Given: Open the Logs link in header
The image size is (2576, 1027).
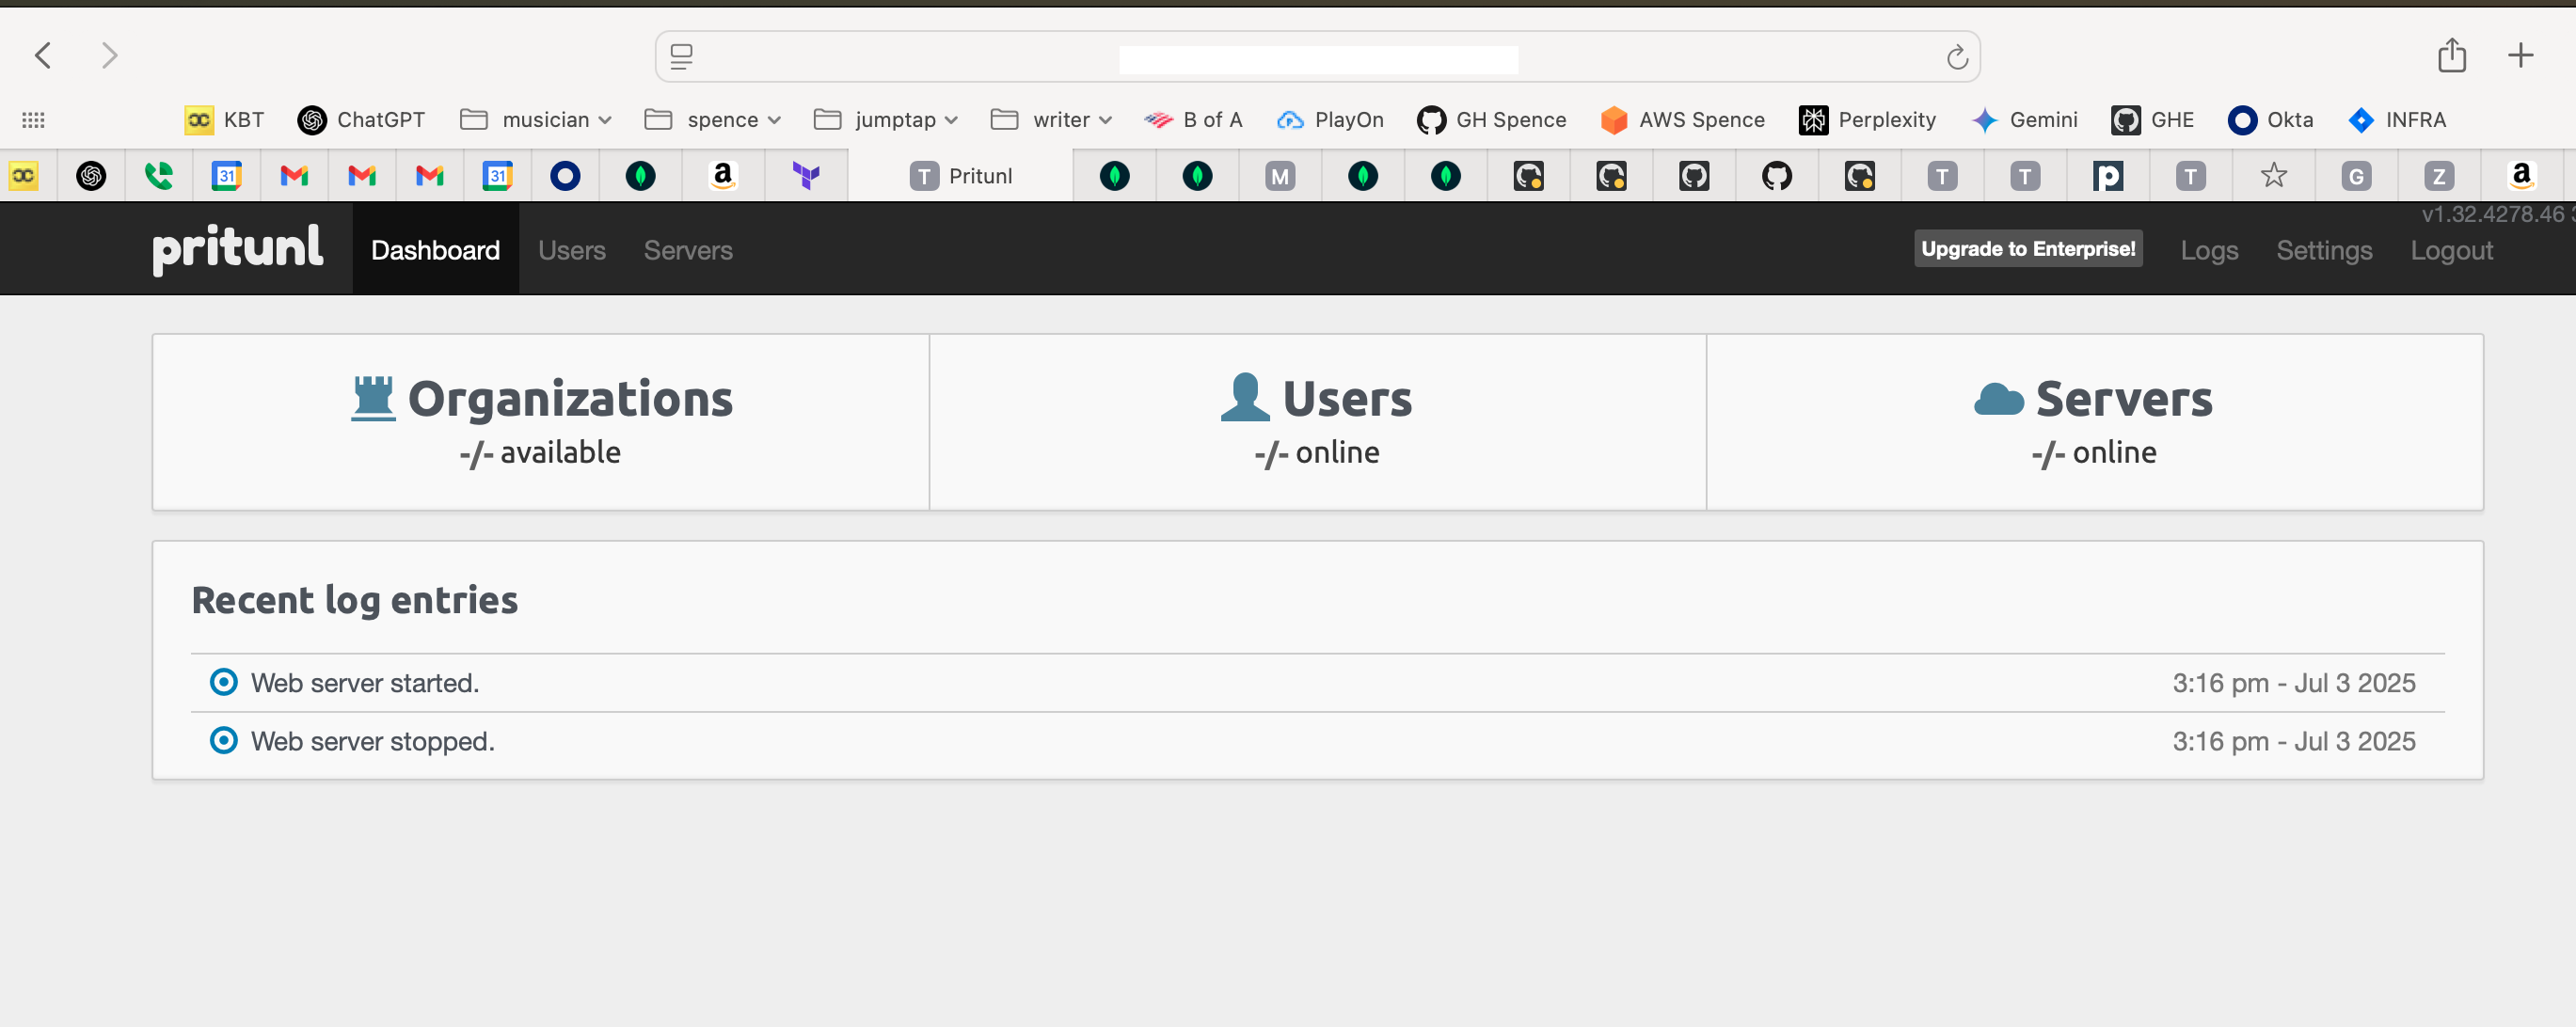Looking at the screenshot, I should pos(2208,250).
